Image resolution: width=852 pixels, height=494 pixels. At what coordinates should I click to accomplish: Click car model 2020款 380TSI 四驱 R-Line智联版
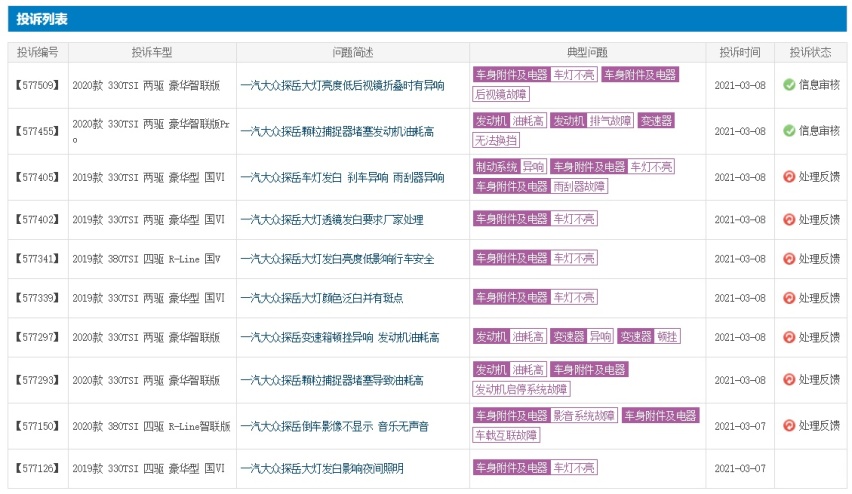151,427
